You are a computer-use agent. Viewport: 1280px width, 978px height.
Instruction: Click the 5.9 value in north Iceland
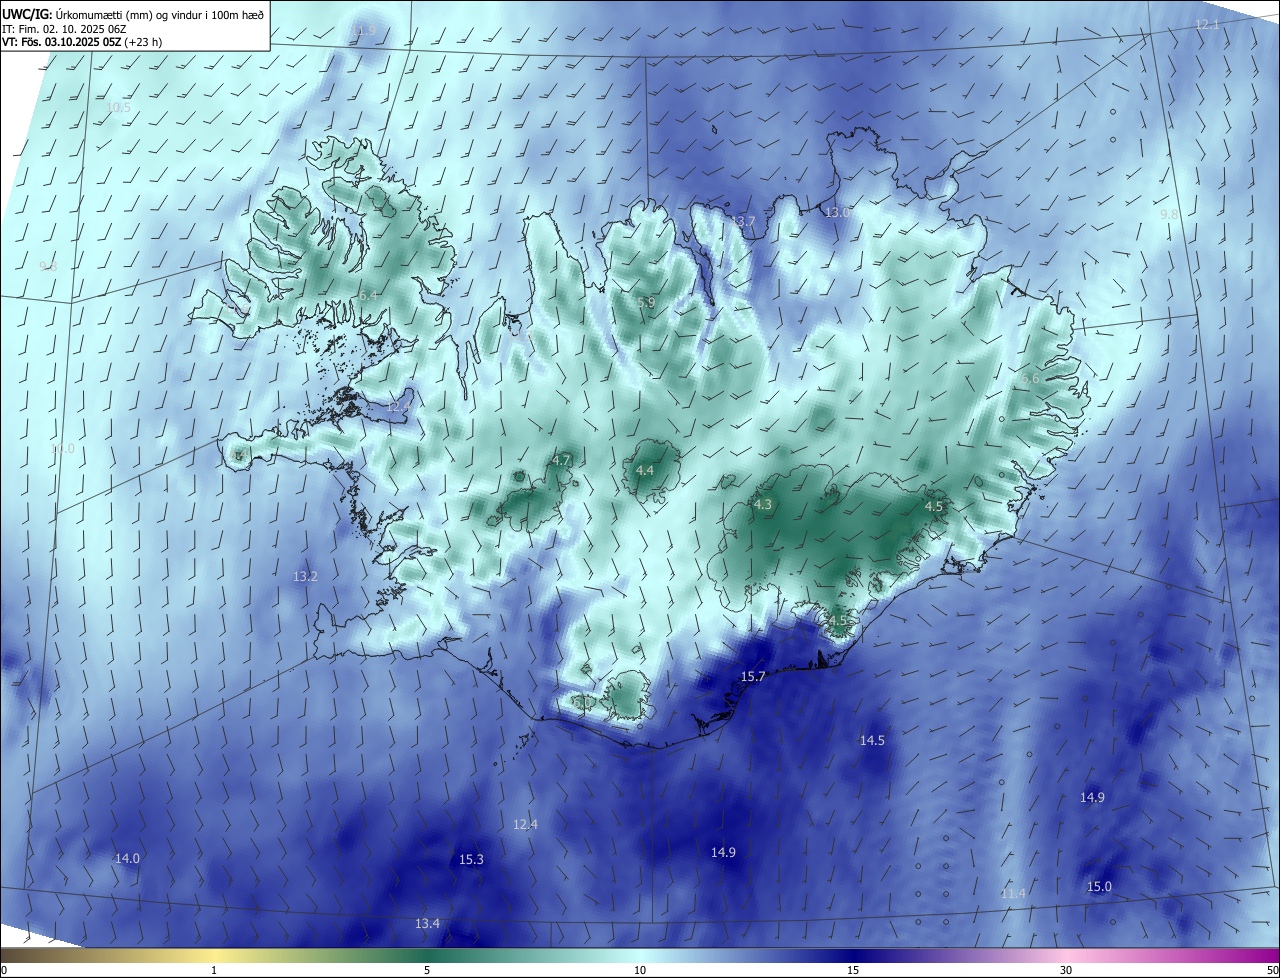coord(646,302)
